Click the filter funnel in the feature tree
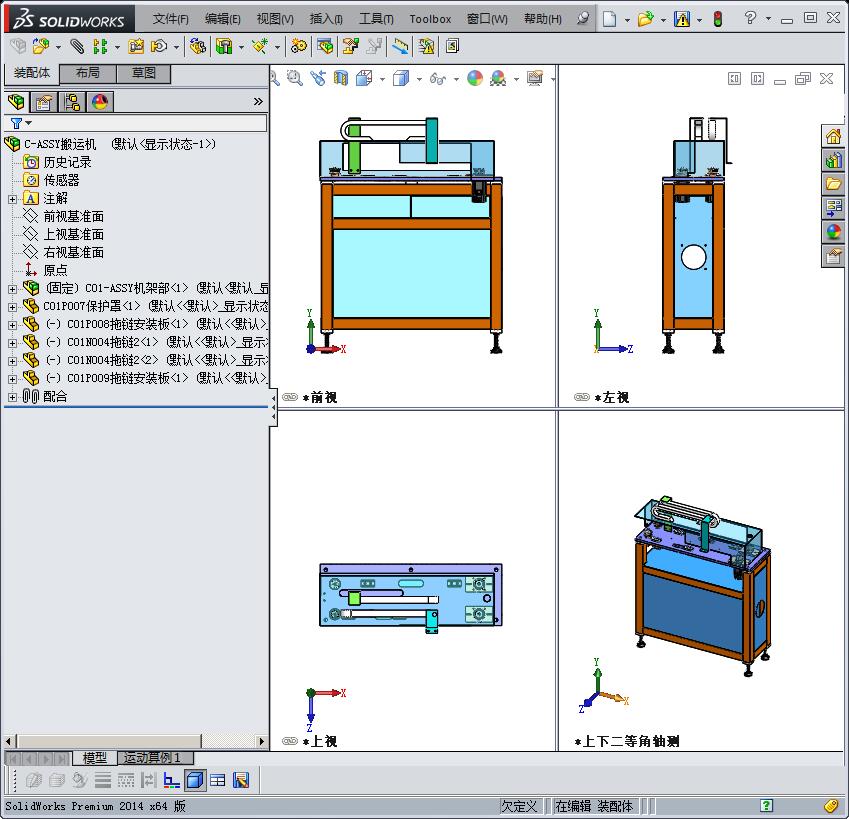Image resolution: width=849 pixels, height=819 pixels. pos(17,123)
